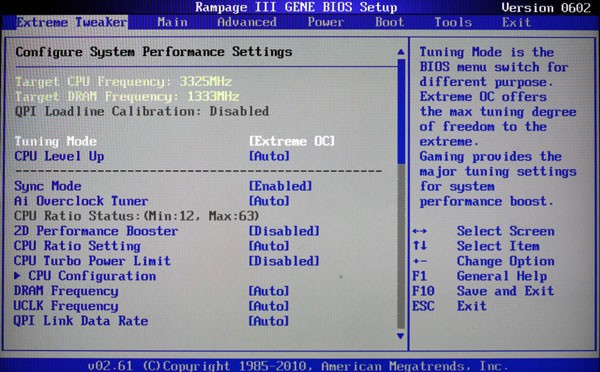This screenshot has height=372, width=600.
Task: Switch to the Advanced tab
Action: [247, 22]
